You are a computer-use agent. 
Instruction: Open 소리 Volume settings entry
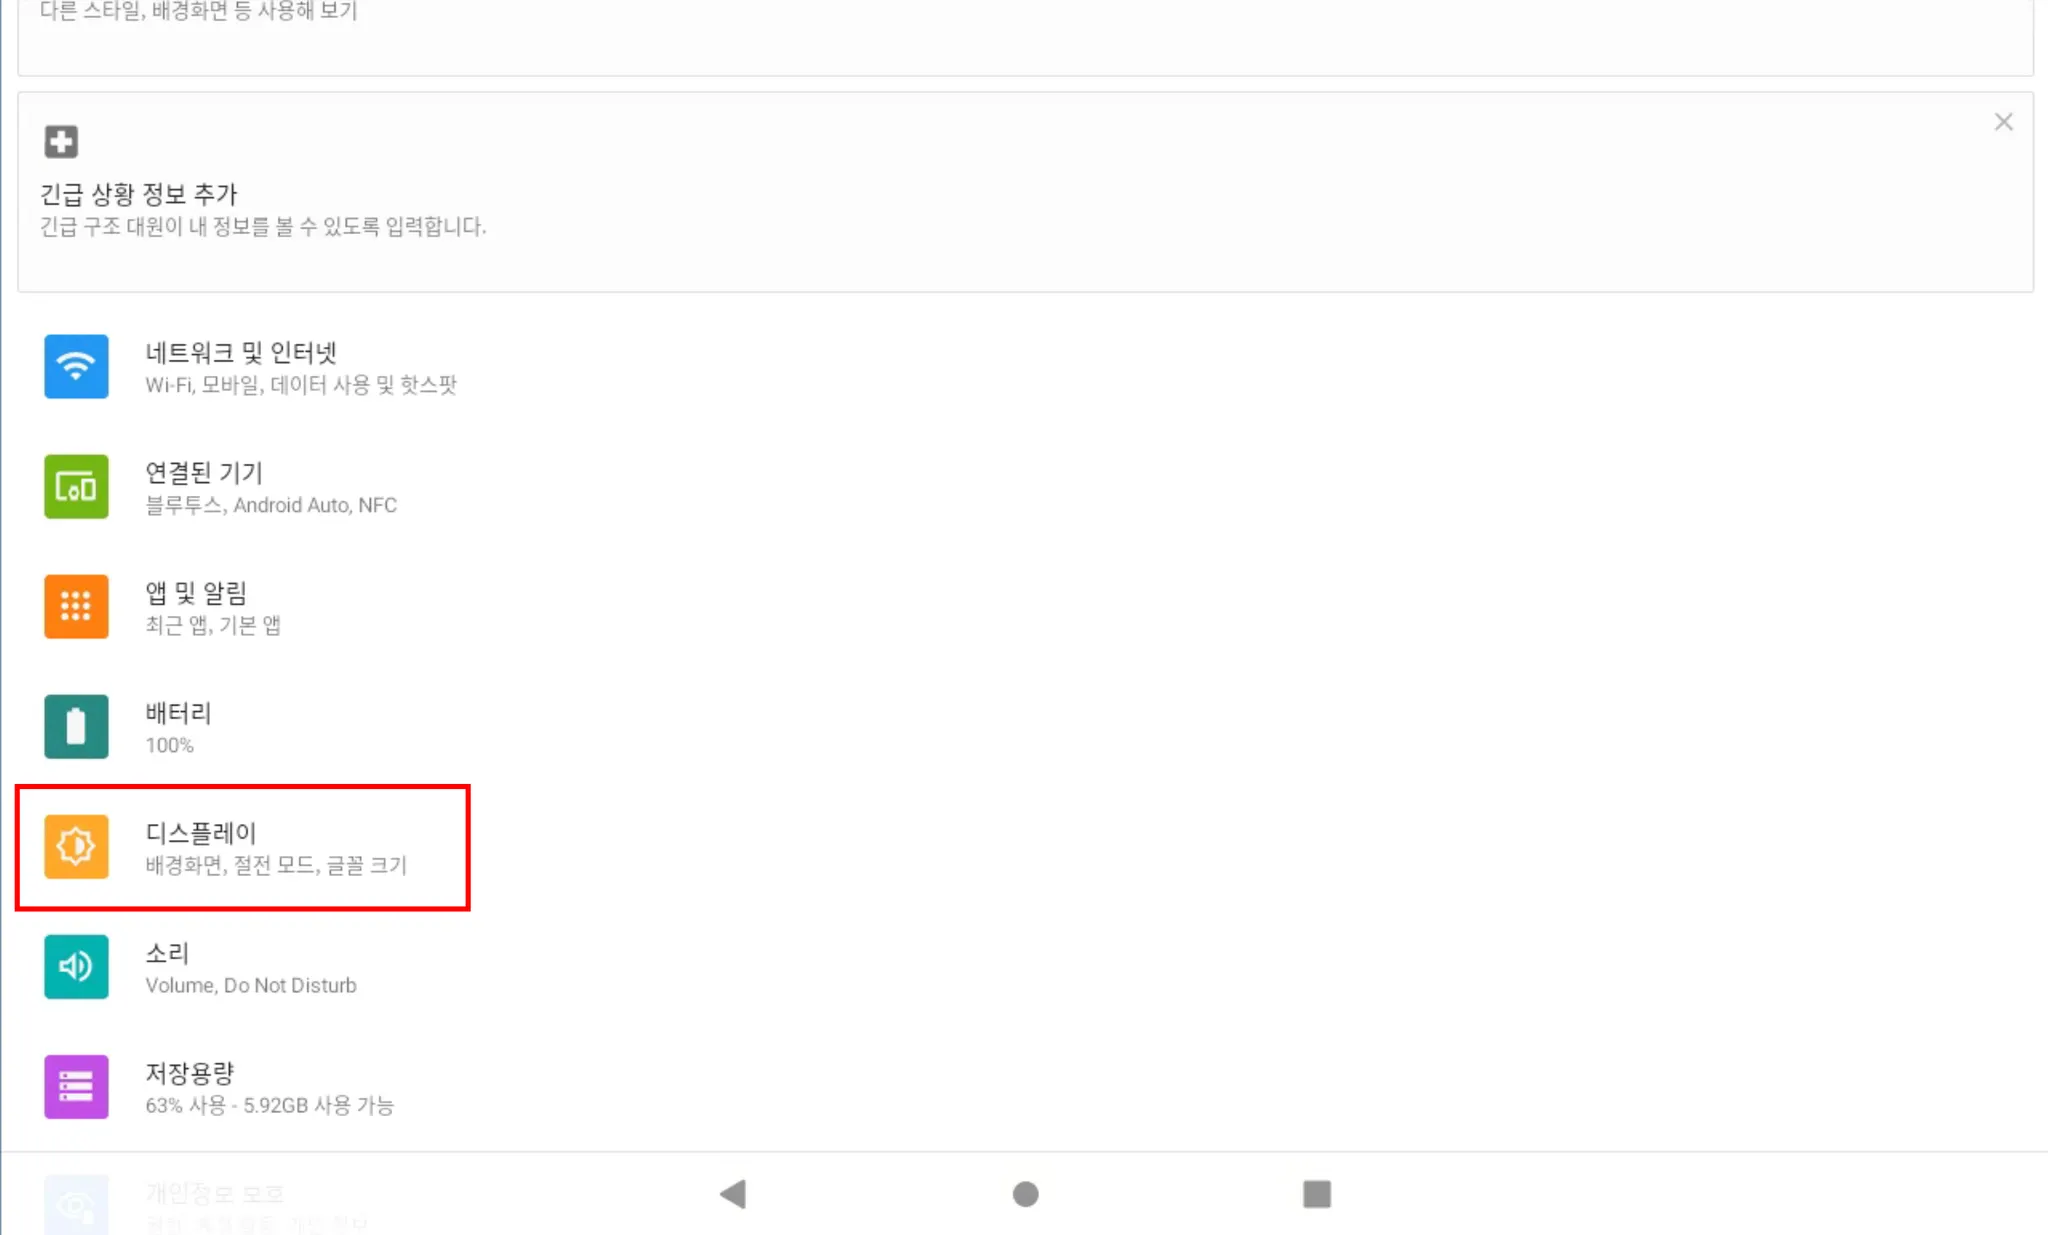click(x=1024, y=967)
